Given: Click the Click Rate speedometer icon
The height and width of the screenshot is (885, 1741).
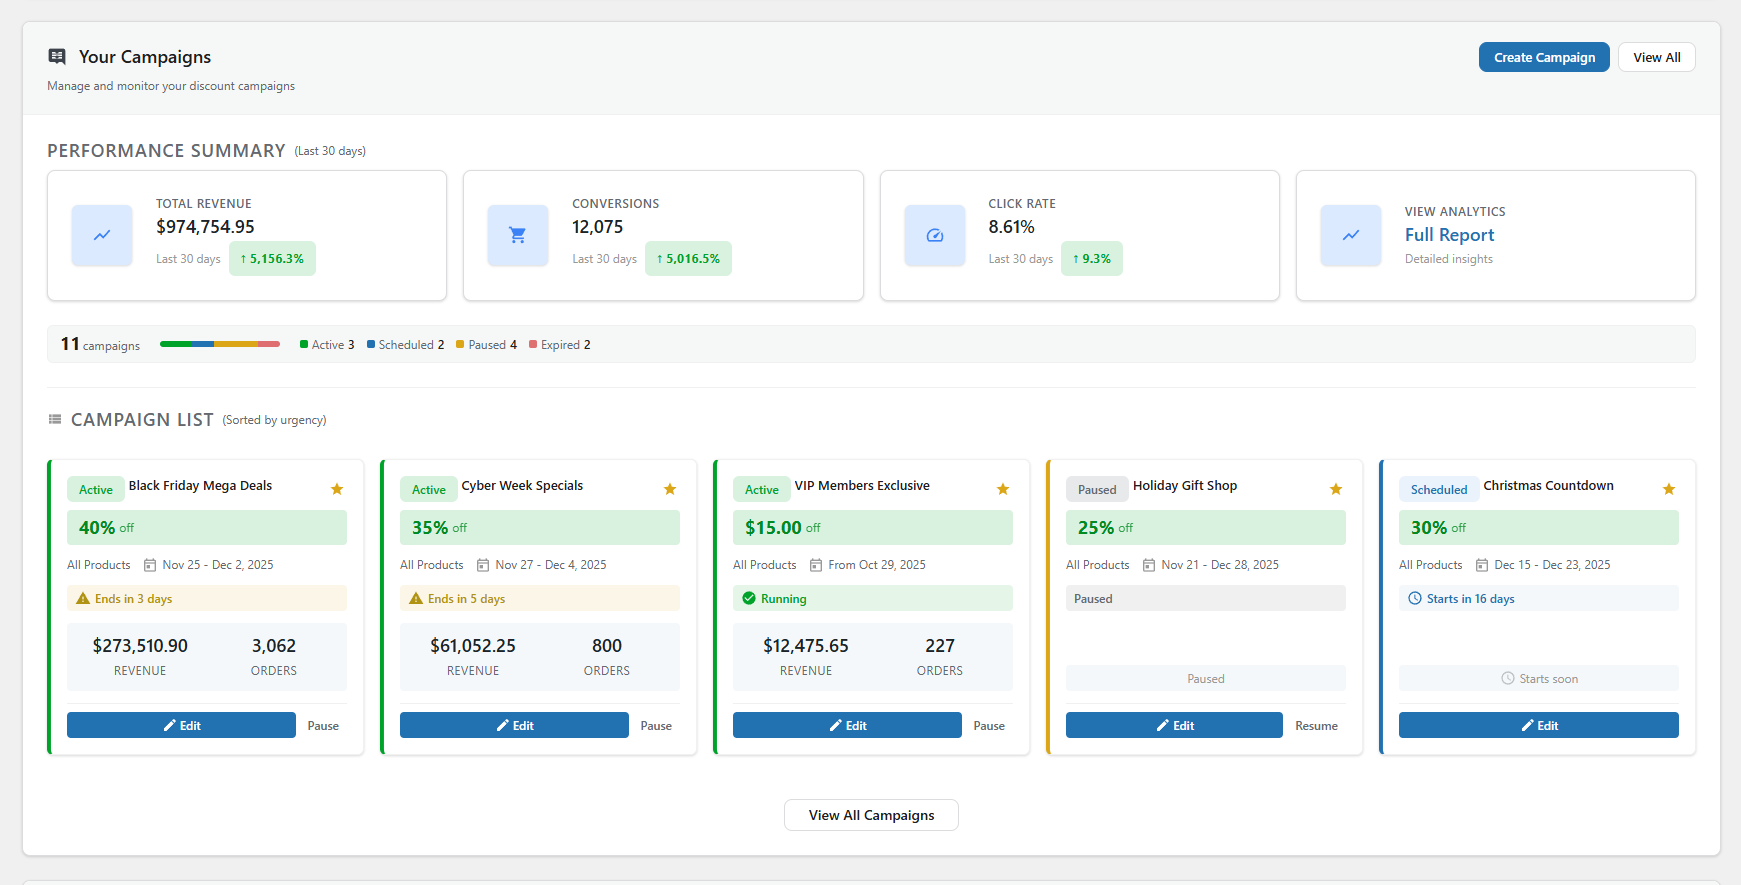Looking at the screenshot, I should (935, 235).
